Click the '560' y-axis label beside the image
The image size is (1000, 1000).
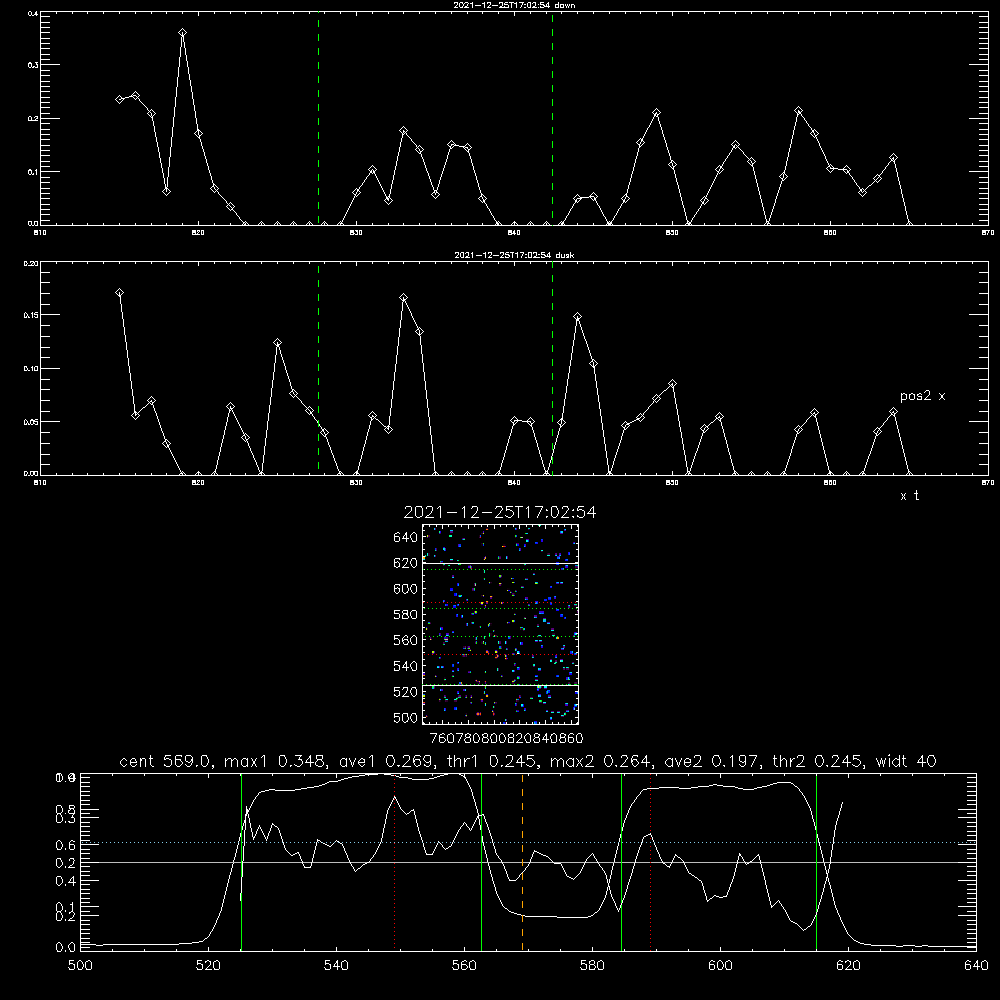coord(406,640)
